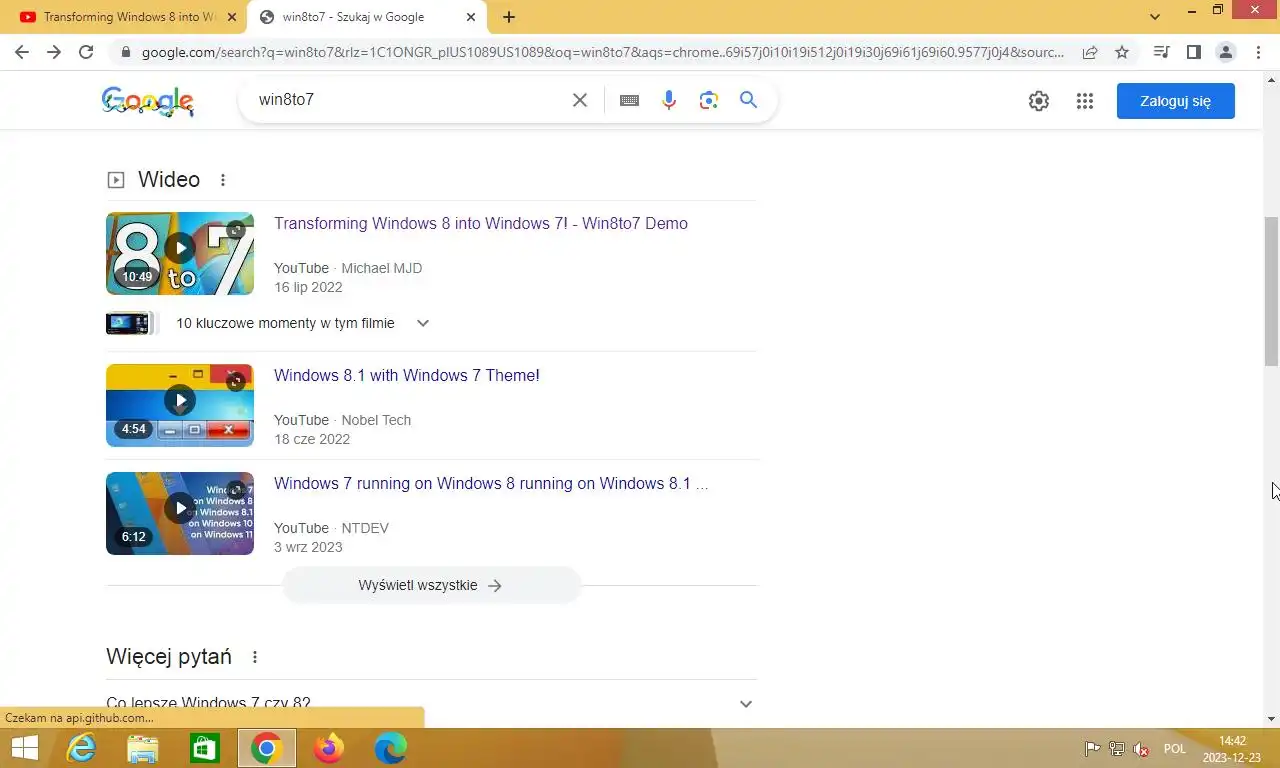Share this page via address bar icon
Viewport: 1280px width, 768px height.
pyautogui.click(x=1090, y=52)
